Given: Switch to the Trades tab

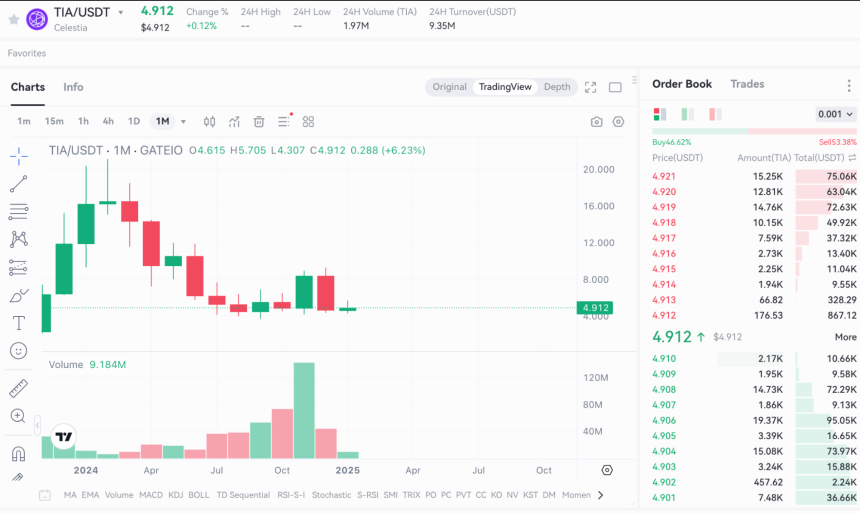Looking at the screenshot, I should tap(747, 84).
